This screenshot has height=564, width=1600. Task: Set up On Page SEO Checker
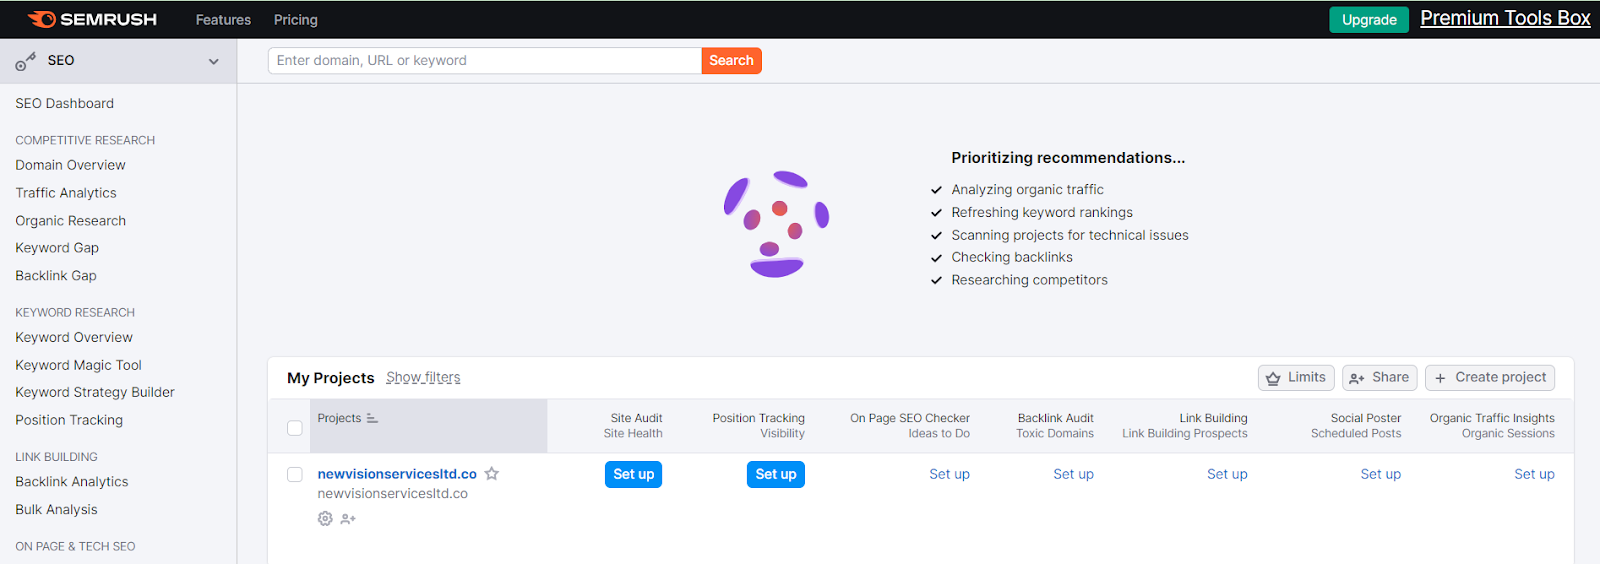pos(949,474)
